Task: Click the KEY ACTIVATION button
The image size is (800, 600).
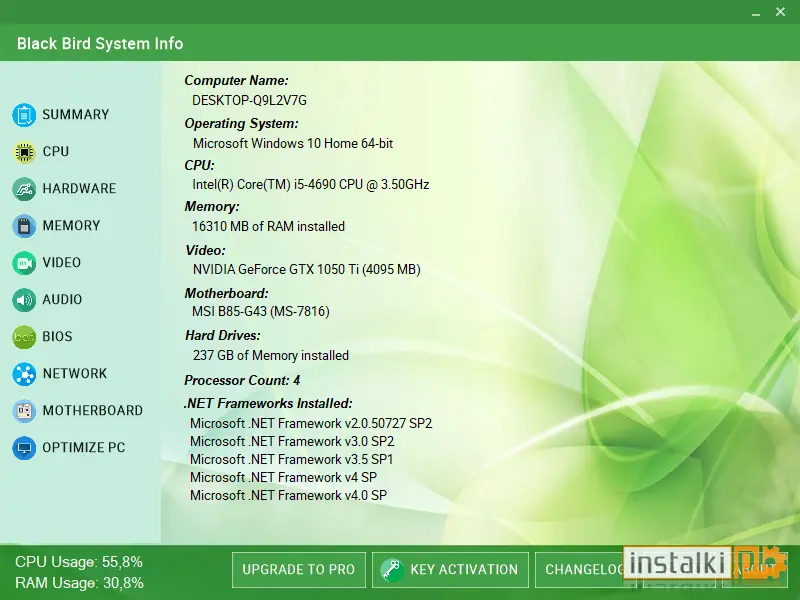Action: 450,569
